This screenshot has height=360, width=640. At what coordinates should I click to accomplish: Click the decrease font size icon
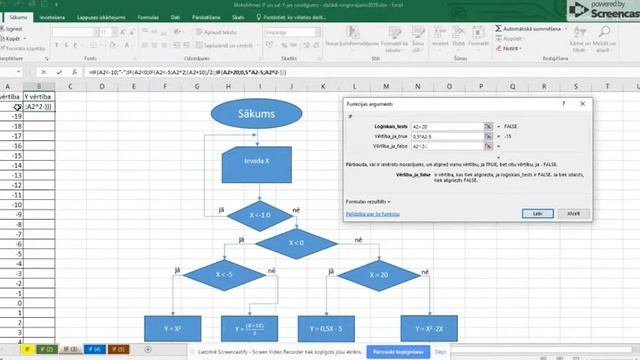[x=133, y=32]
